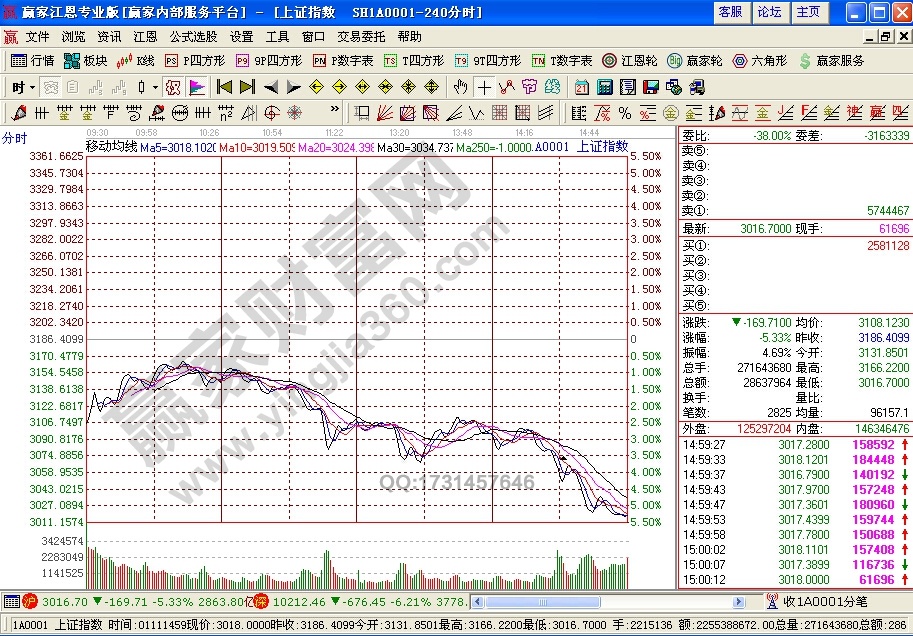Click the calculator icon in the toolbar
Screen dimensions: 913x636
pyautogui.click(x=604, y=87)
